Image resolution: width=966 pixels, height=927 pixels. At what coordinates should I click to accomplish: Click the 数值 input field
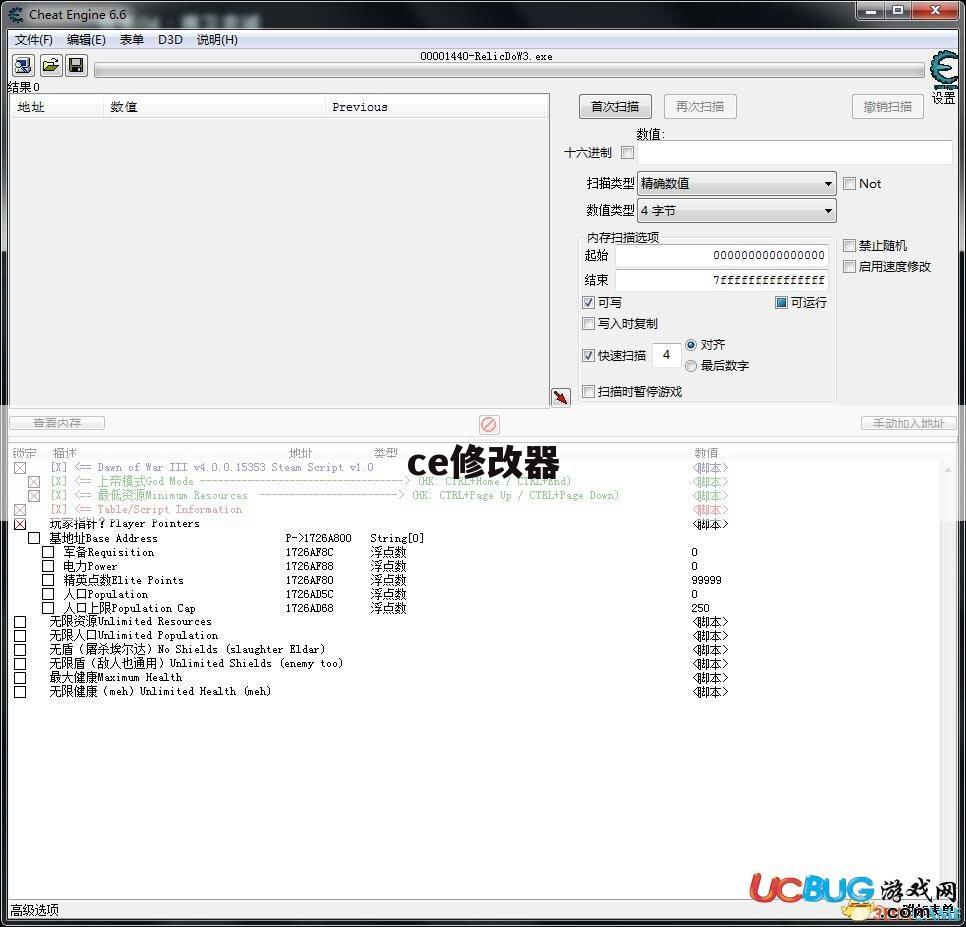795,152
